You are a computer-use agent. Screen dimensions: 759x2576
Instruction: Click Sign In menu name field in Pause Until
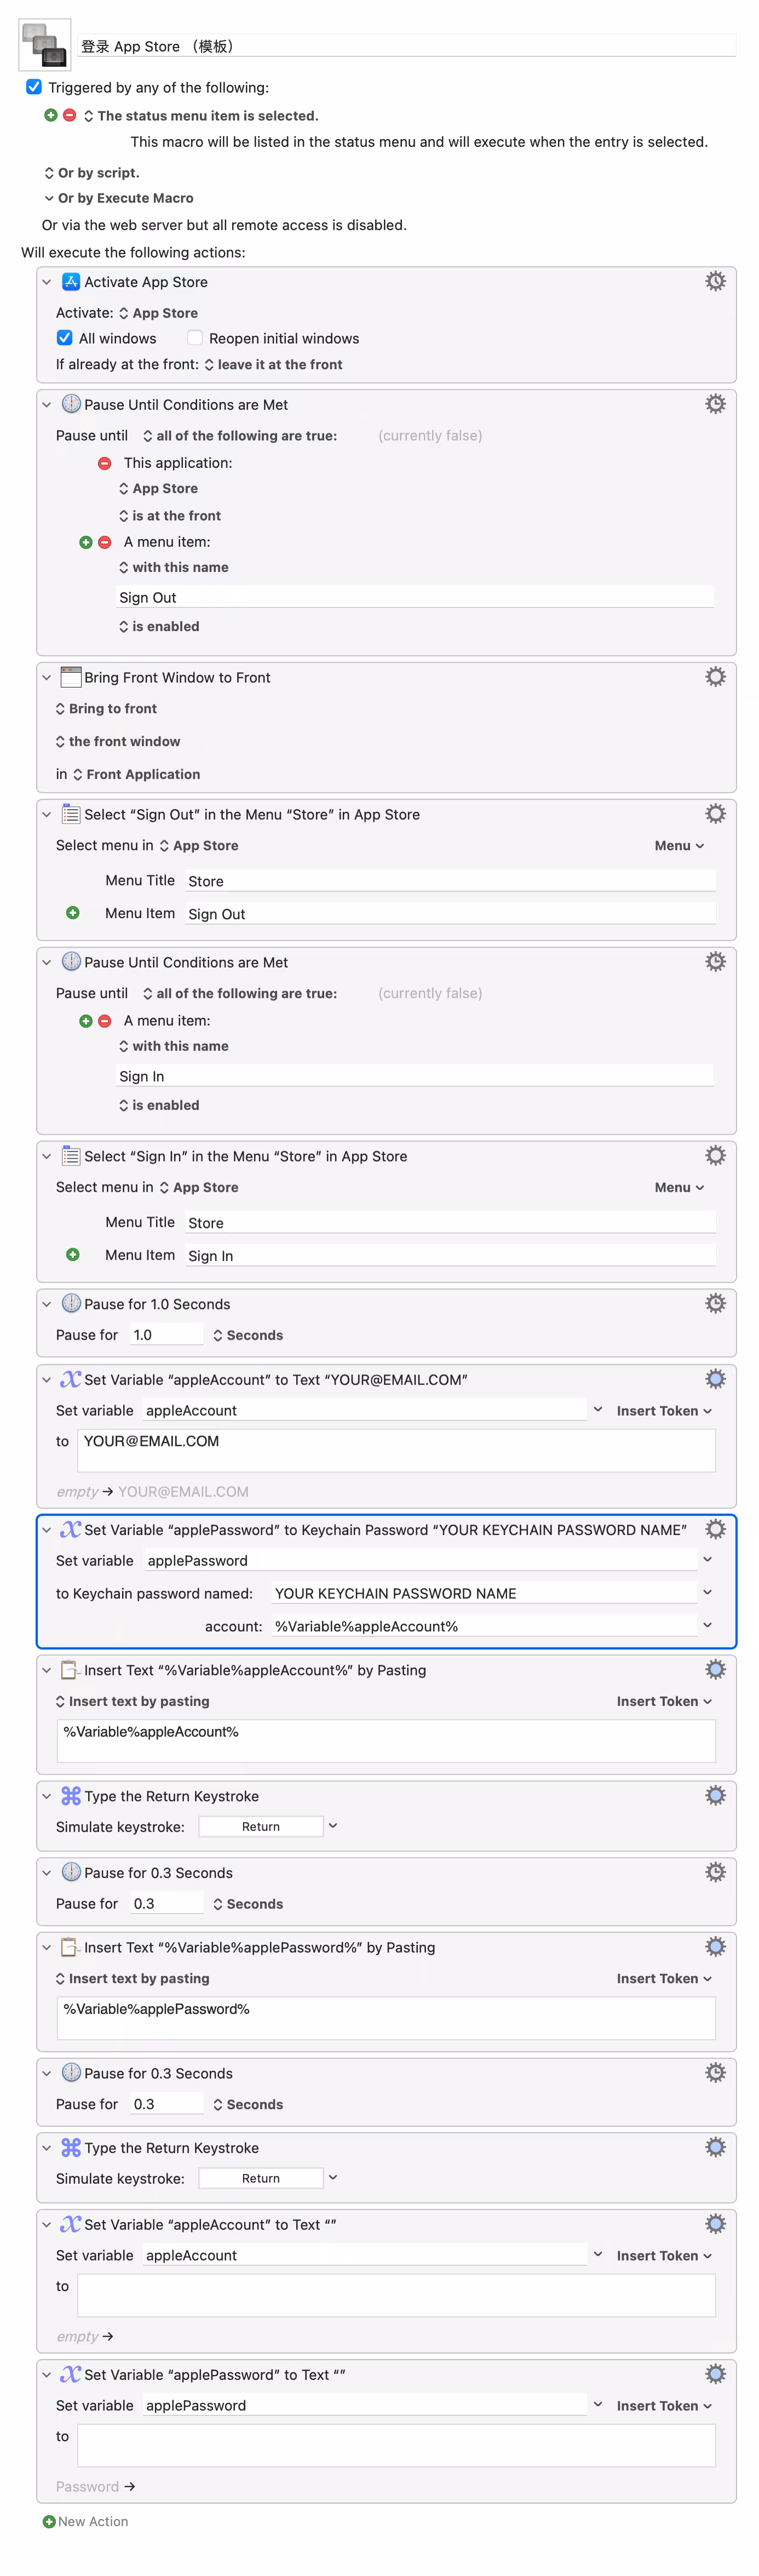(415, 1076)
